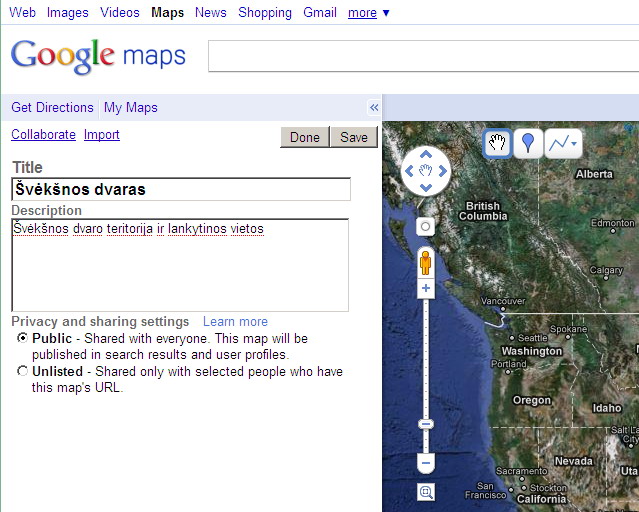Pan the map up with arrow
This screenshot has width=639, height=512.
(x=426, y=155)
